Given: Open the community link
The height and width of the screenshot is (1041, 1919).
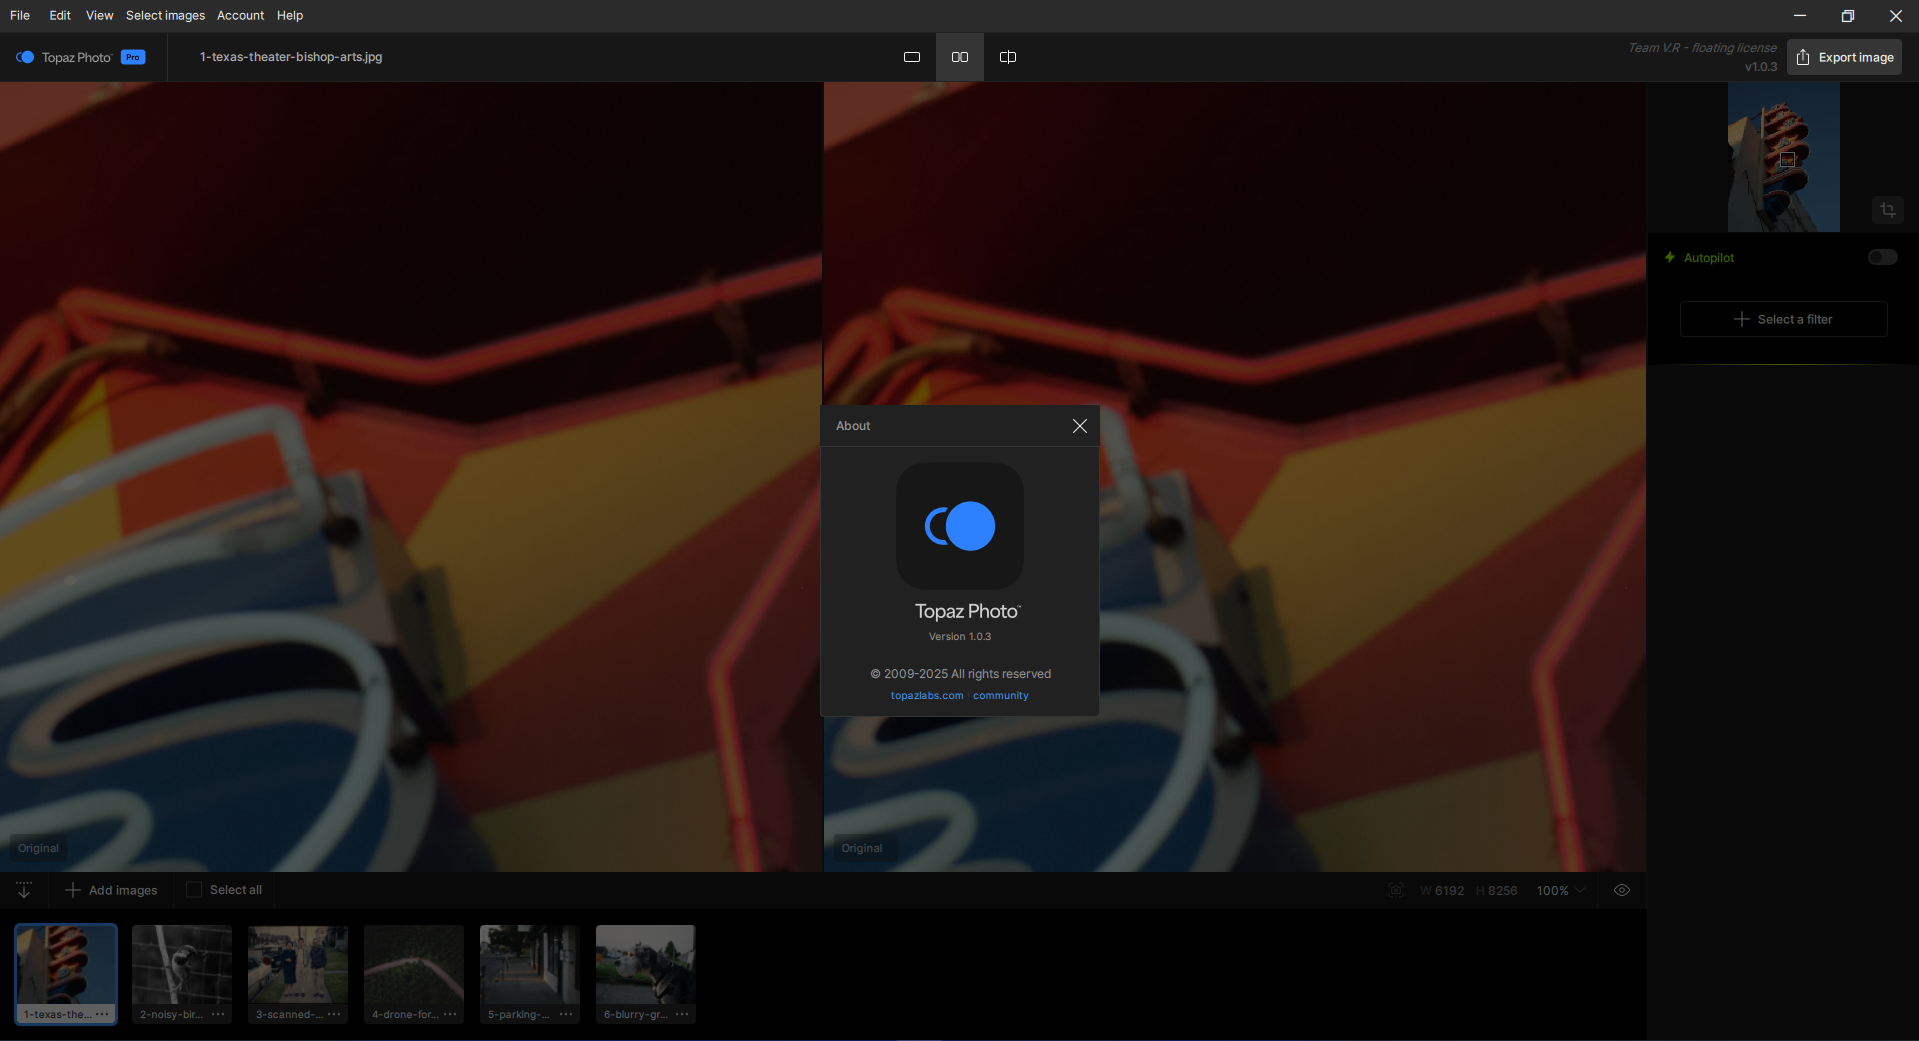Looking at the screenshot, I should click(x=1000, y=696).
